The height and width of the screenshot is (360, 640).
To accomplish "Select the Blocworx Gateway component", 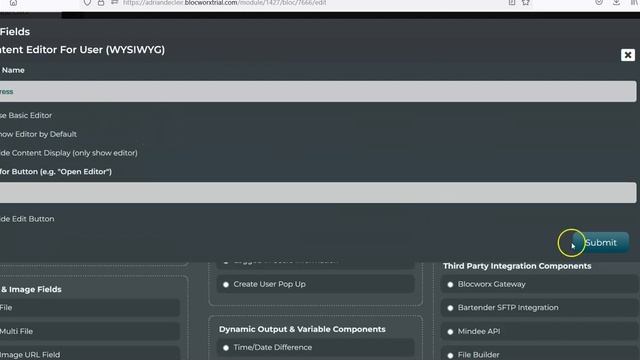I will (x=539, y=284).
